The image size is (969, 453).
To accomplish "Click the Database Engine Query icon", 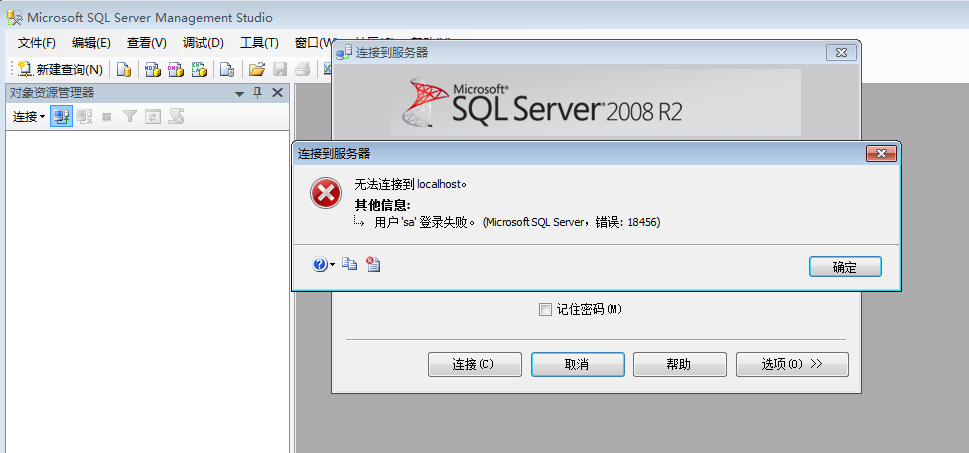I will click(124, 70).
